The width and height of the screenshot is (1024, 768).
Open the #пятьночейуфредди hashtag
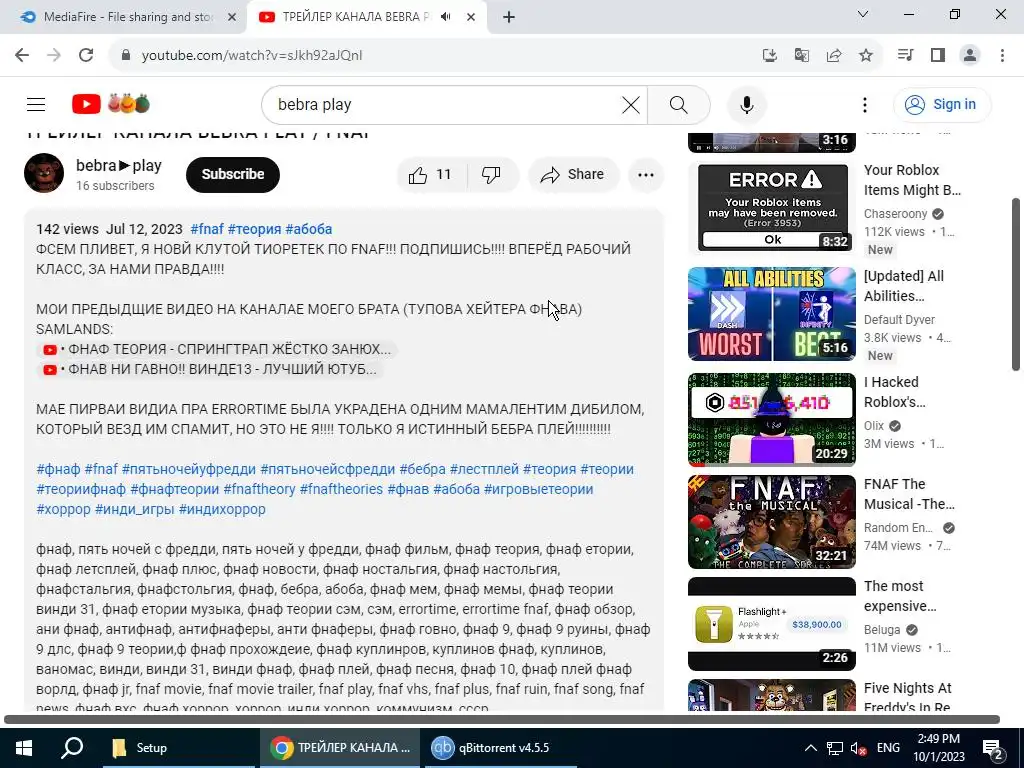[189, 470]
